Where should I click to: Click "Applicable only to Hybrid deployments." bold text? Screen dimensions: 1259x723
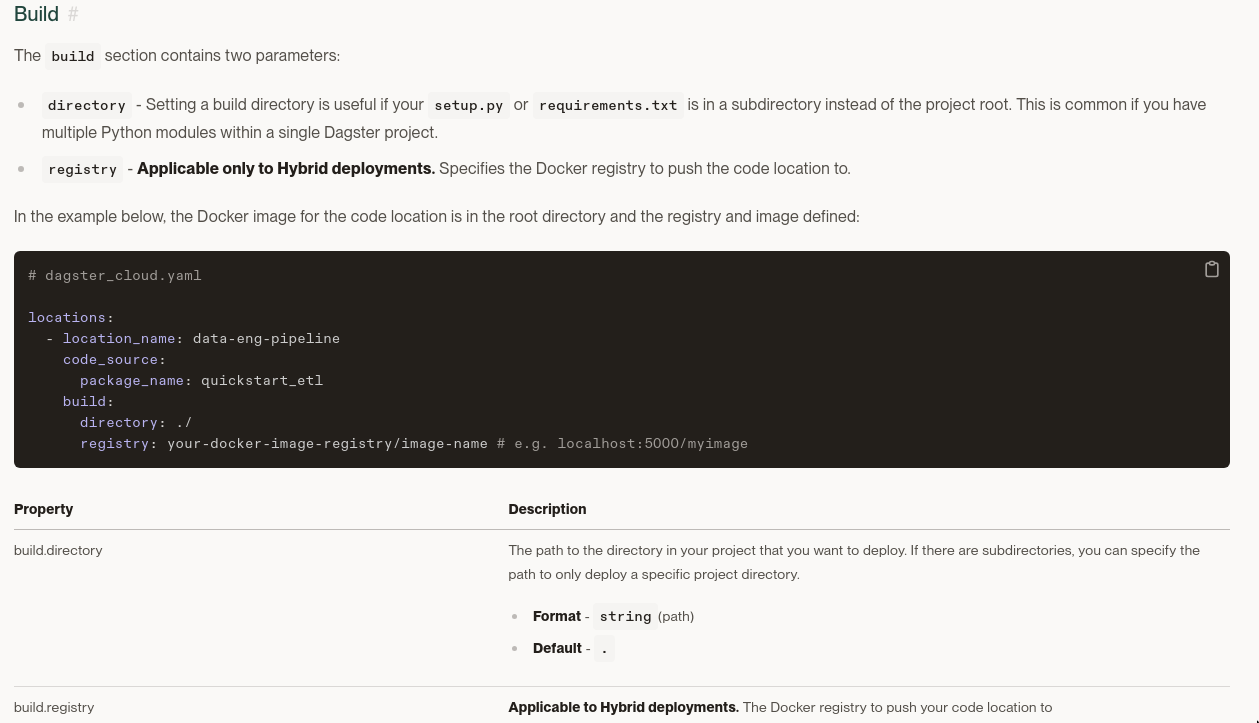[x=286, y=168]
